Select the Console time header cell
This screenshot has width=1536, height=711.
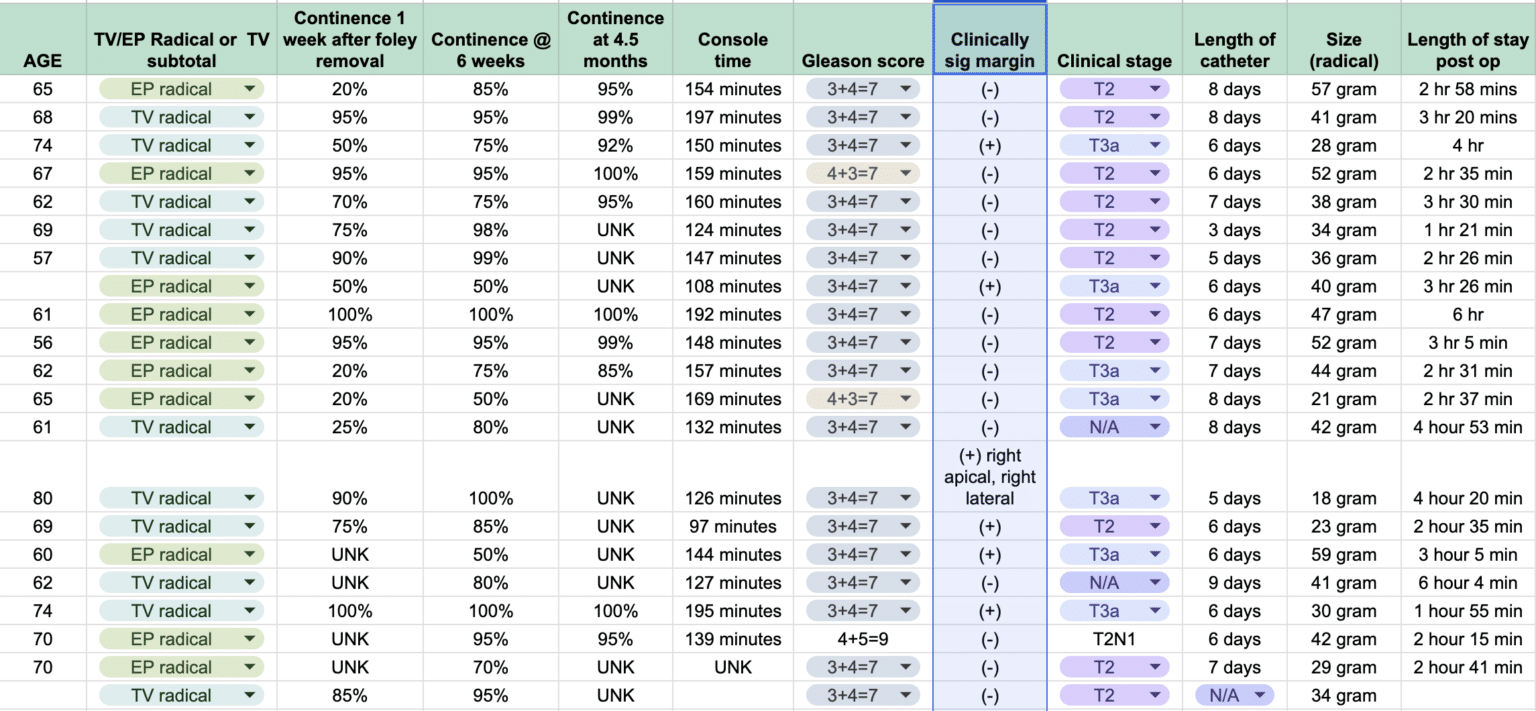pos(732,50)
